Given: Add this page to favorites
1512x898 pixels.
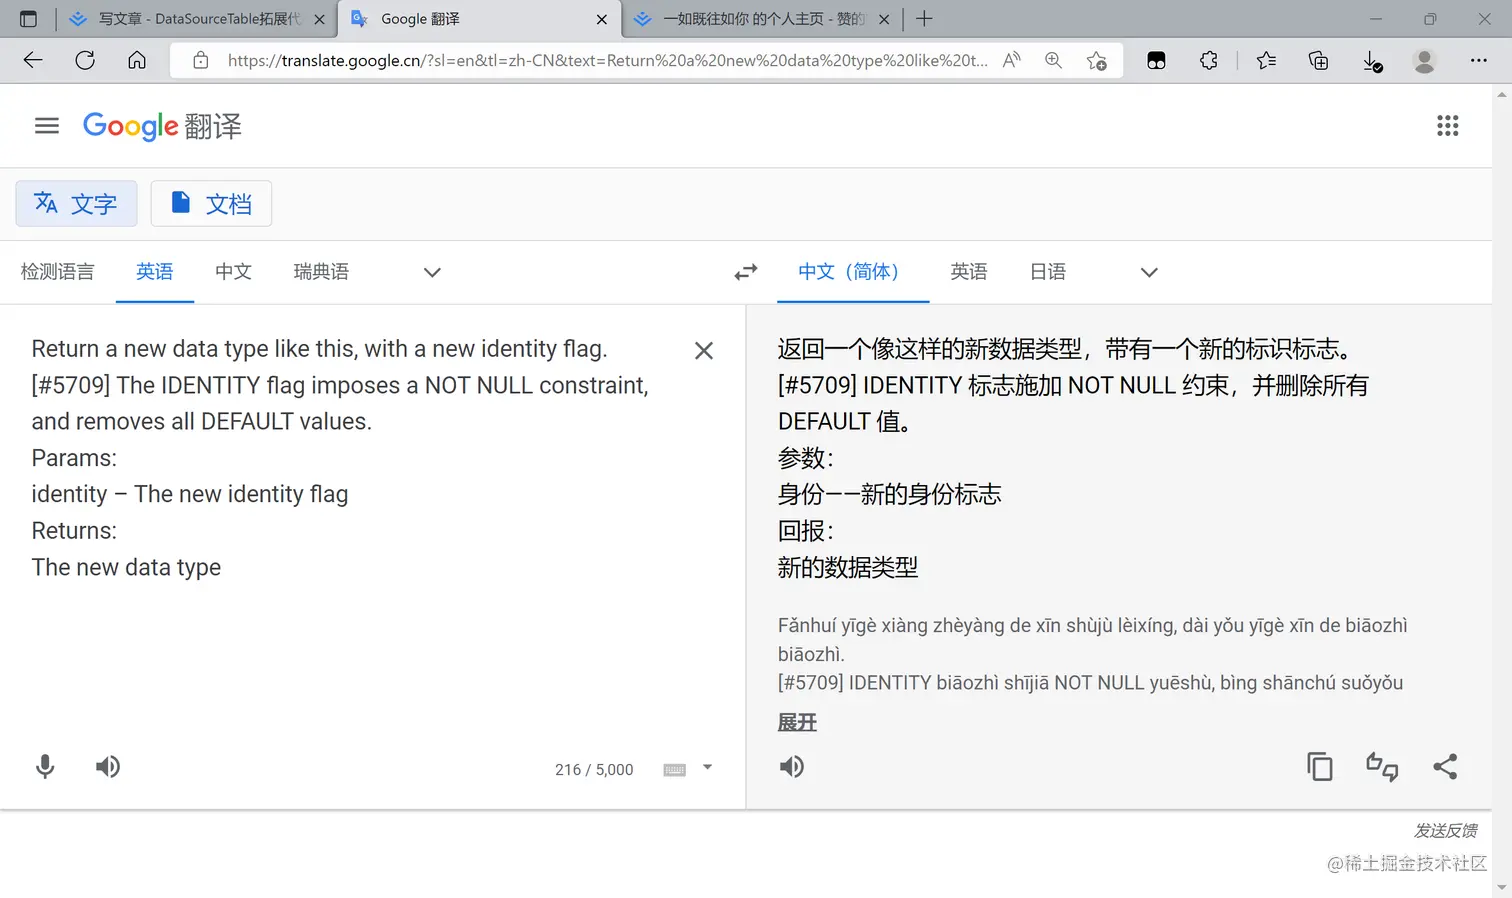Looking at the screenshot, I should [1096, 60].
